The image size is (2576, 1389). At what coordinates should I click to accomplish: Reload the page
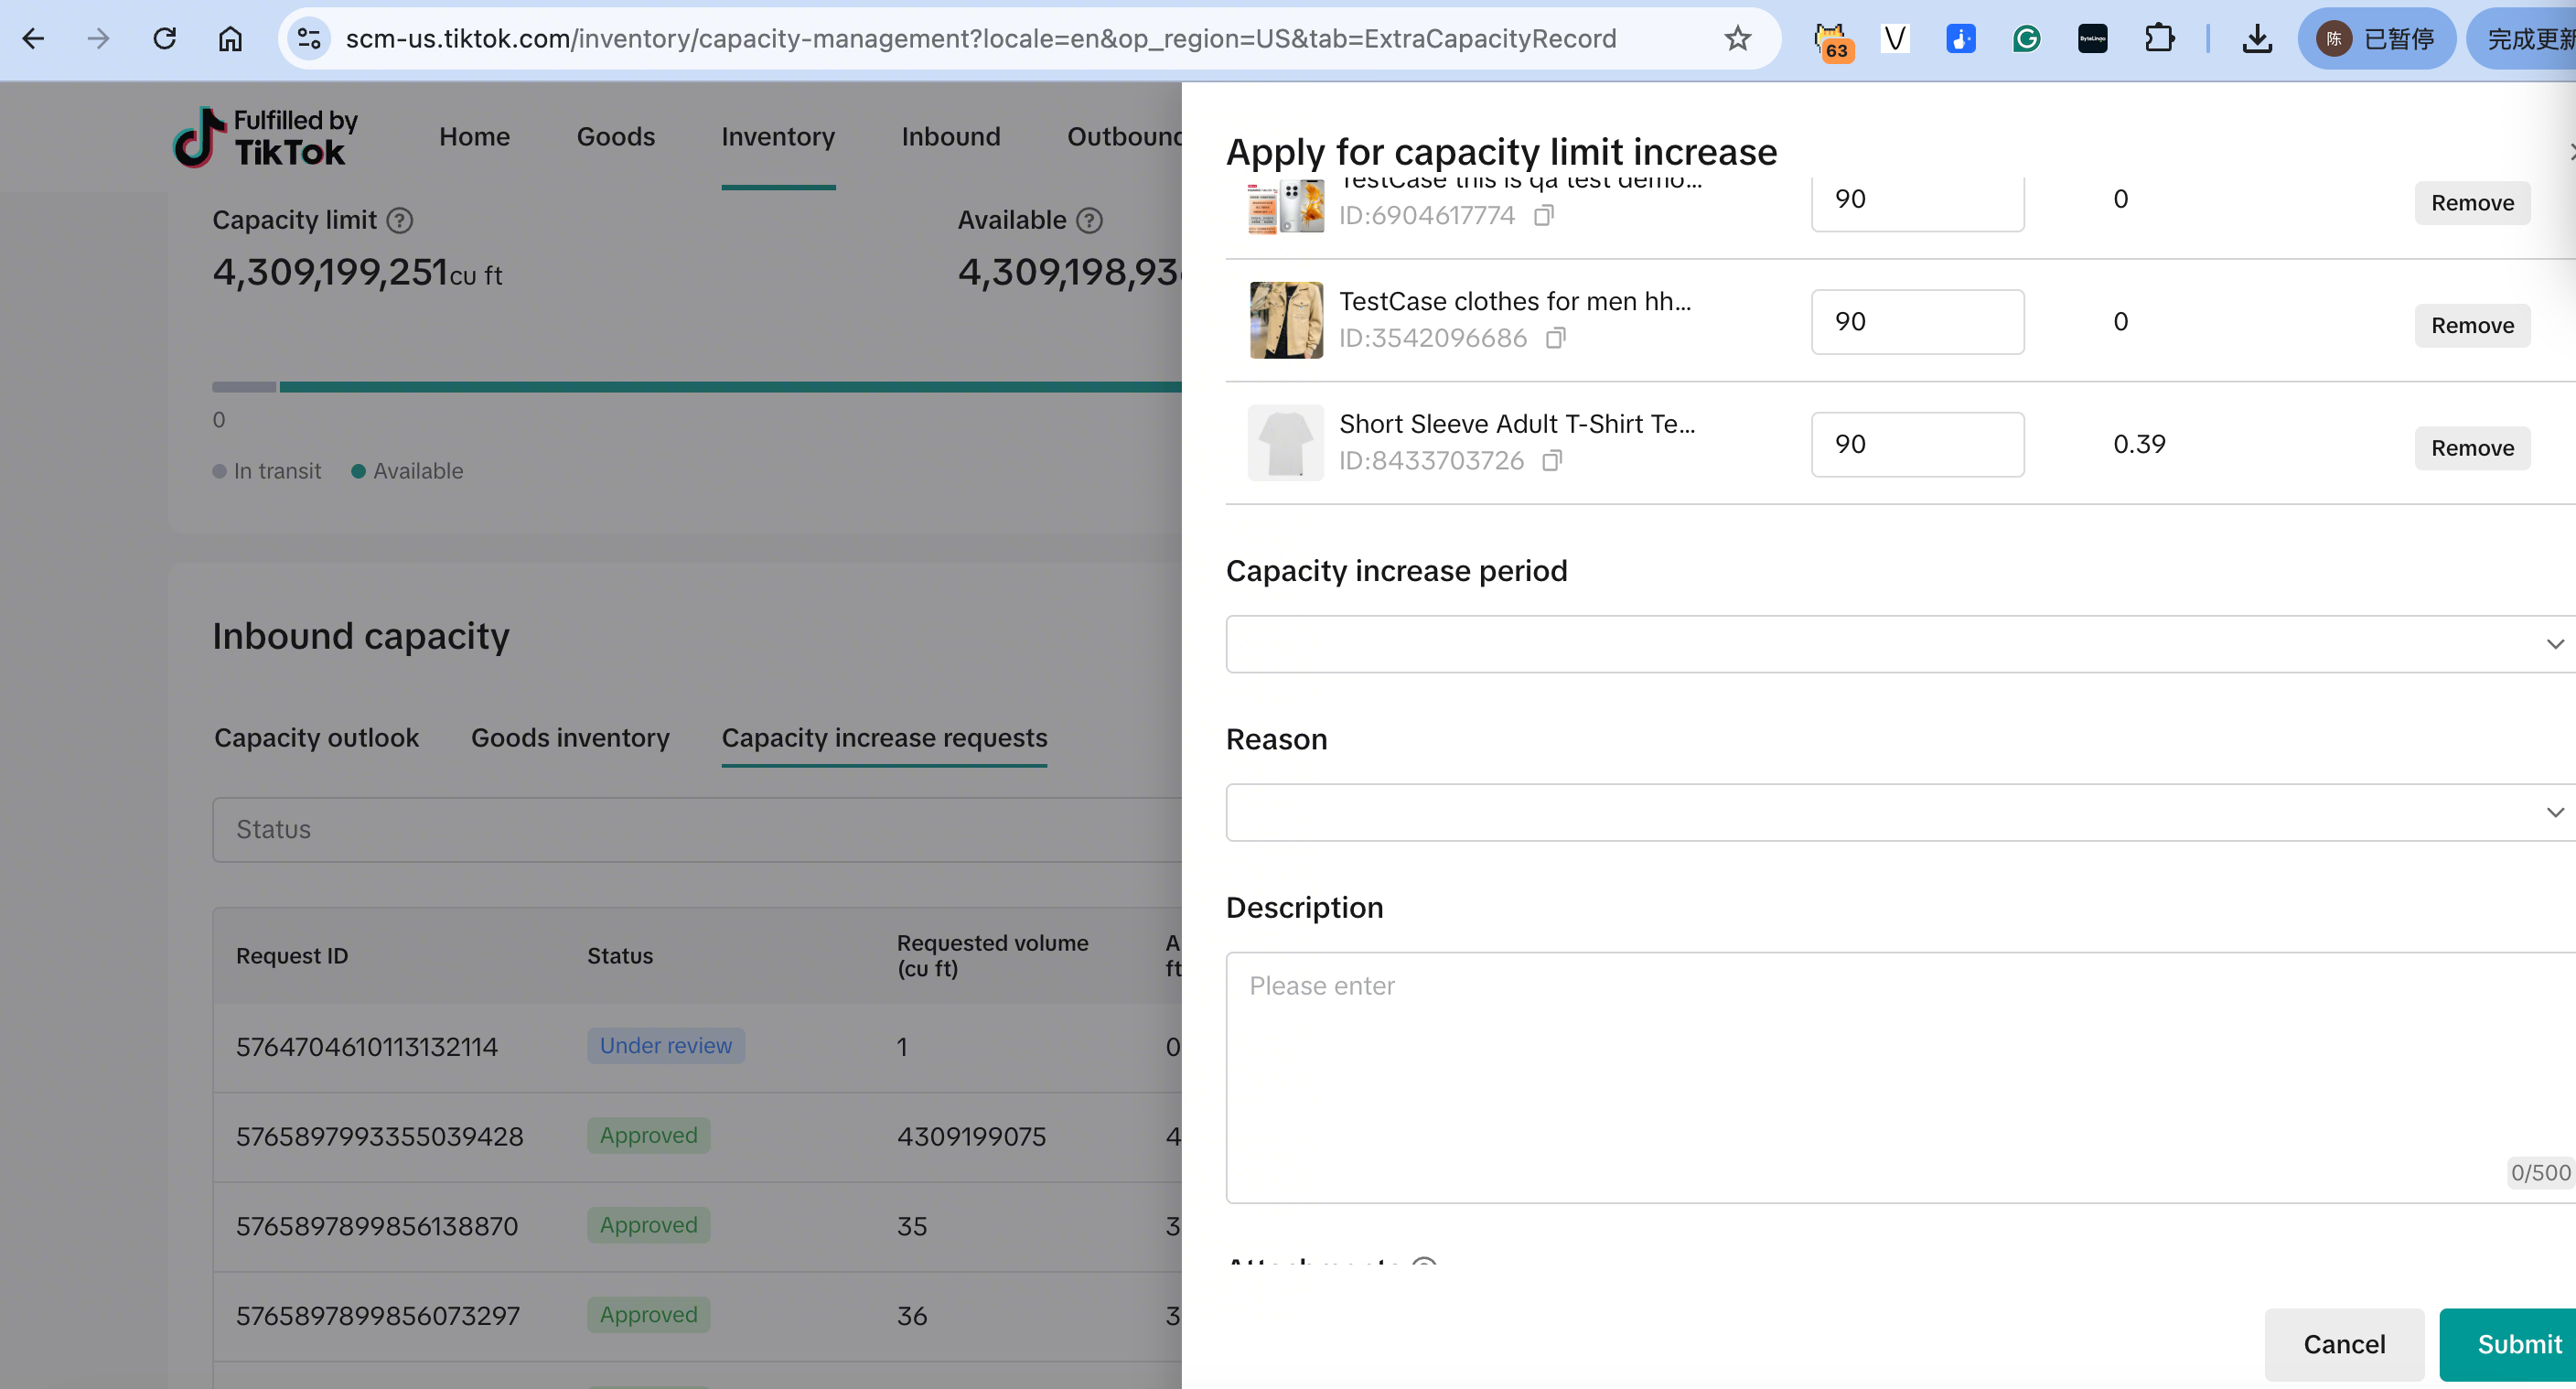[165, 39]
